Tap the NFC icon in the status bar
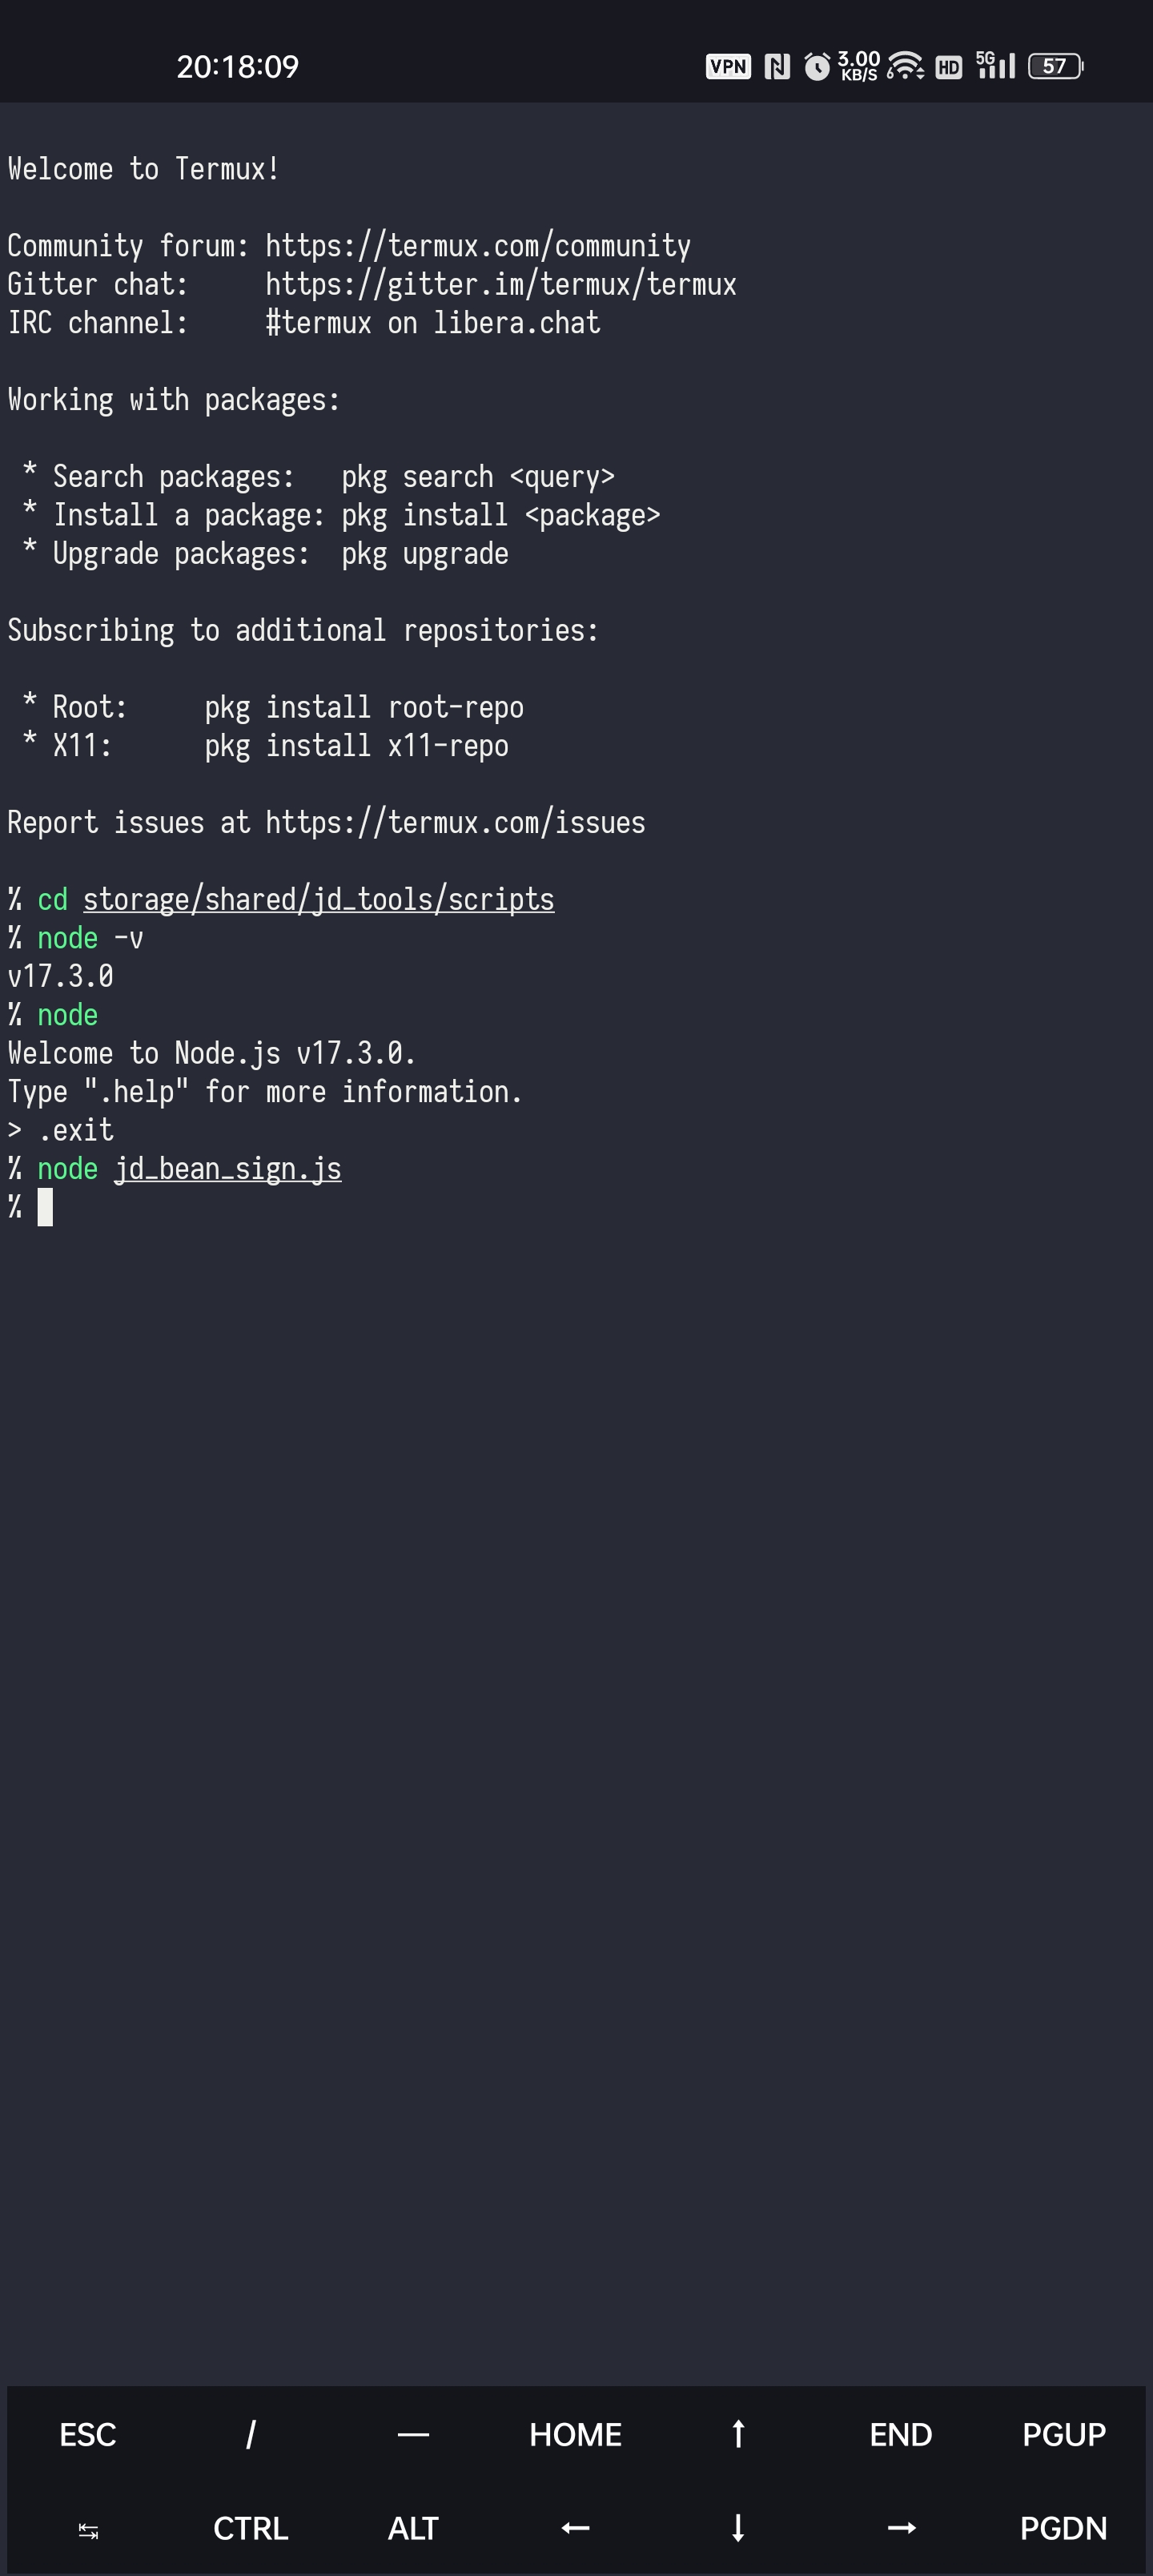The height and width of the screenshot is (2576, 1153). pos(775,66)
